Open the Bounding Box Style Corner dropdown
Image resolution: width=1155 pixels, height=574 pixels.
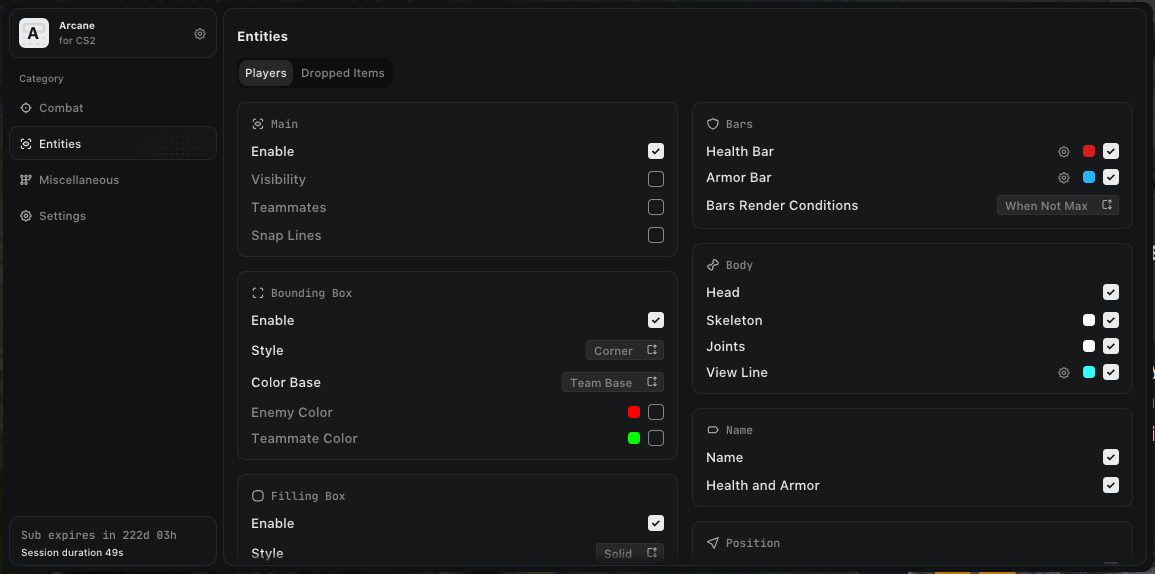coord(625,351)
